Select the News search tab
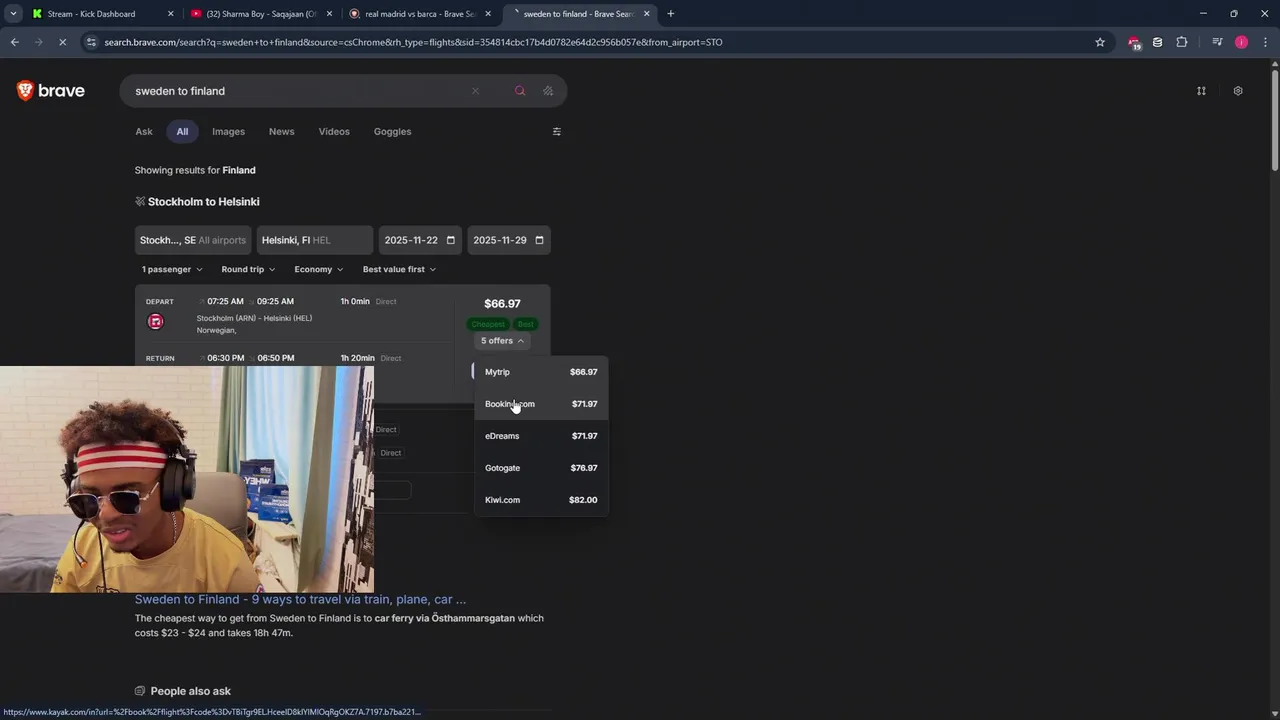Image resolution: width=1280 pixels, height=720 pixels. (281, 131)
